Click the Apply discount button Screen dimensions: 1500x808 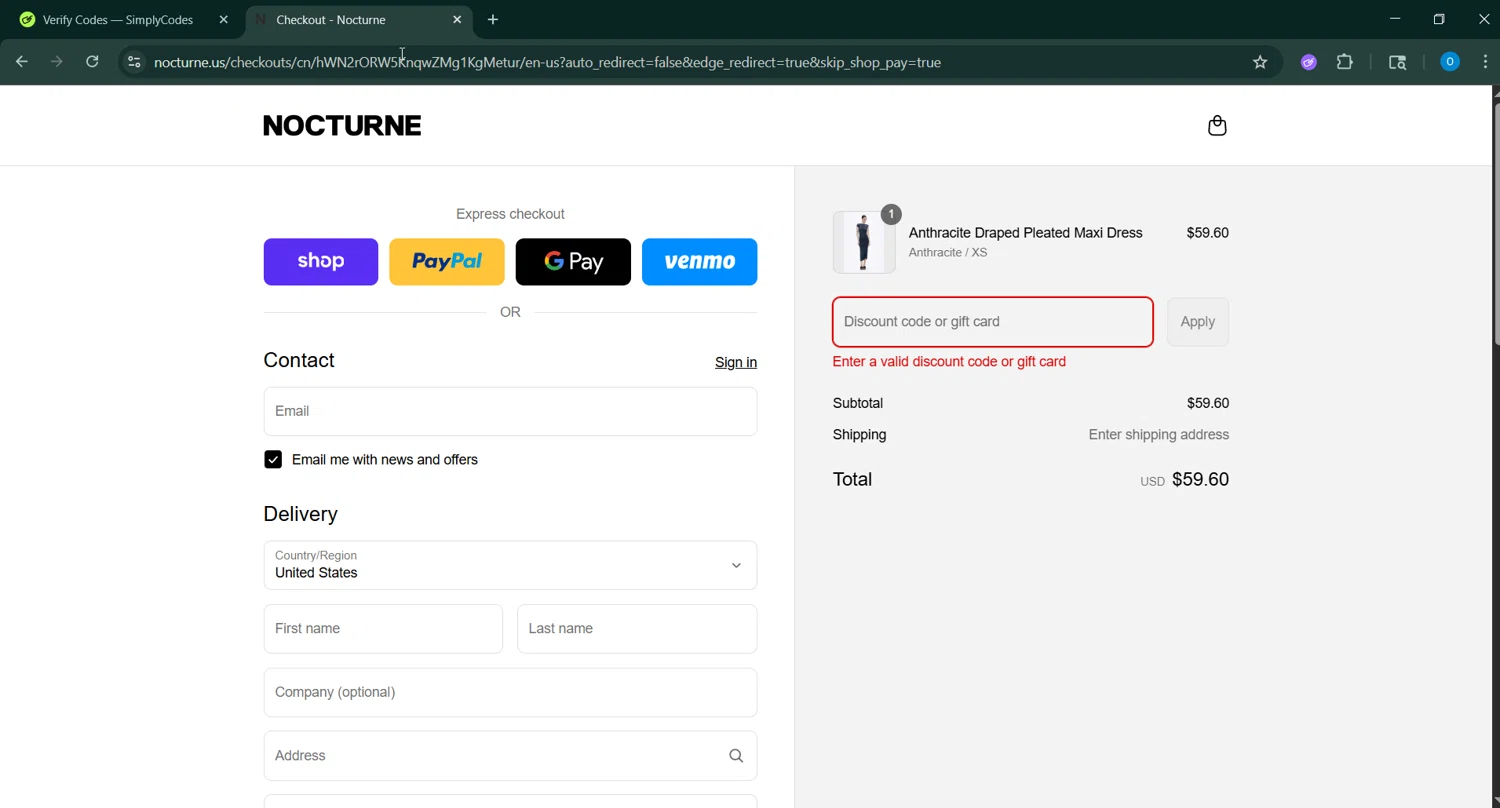1198,322
